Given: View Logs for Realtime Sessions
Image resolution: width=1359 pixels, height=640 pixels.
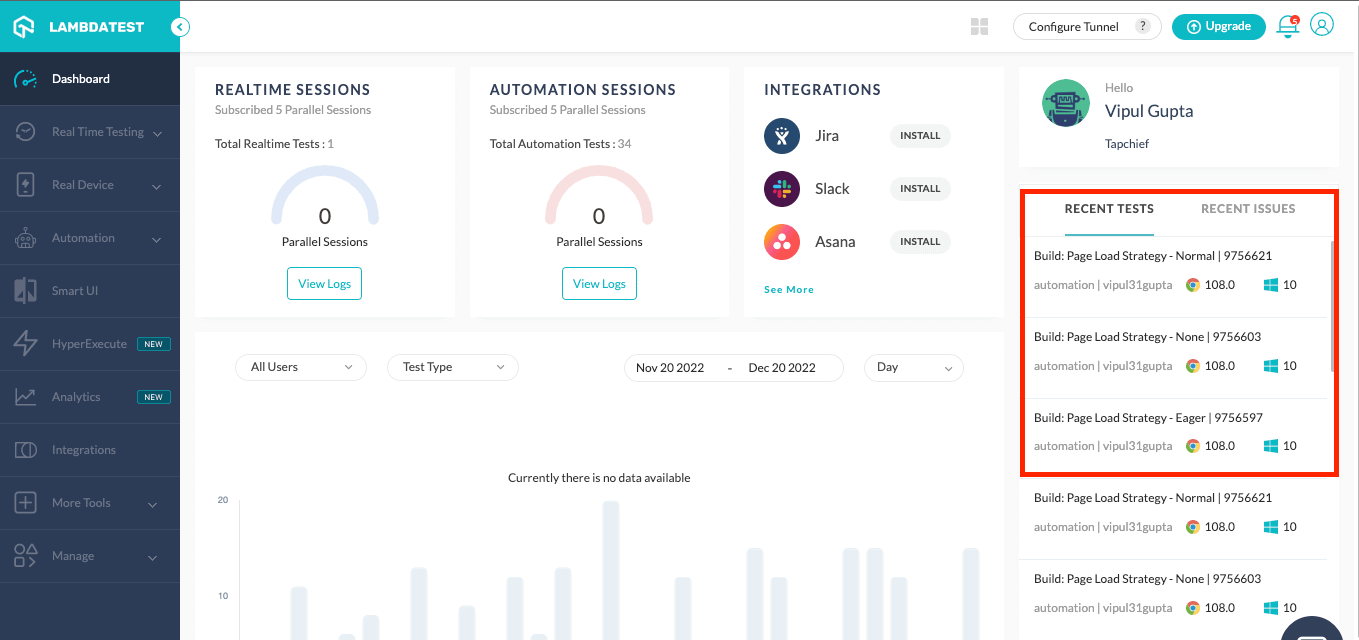Looking at the screenshot, I should pos(325,284).
